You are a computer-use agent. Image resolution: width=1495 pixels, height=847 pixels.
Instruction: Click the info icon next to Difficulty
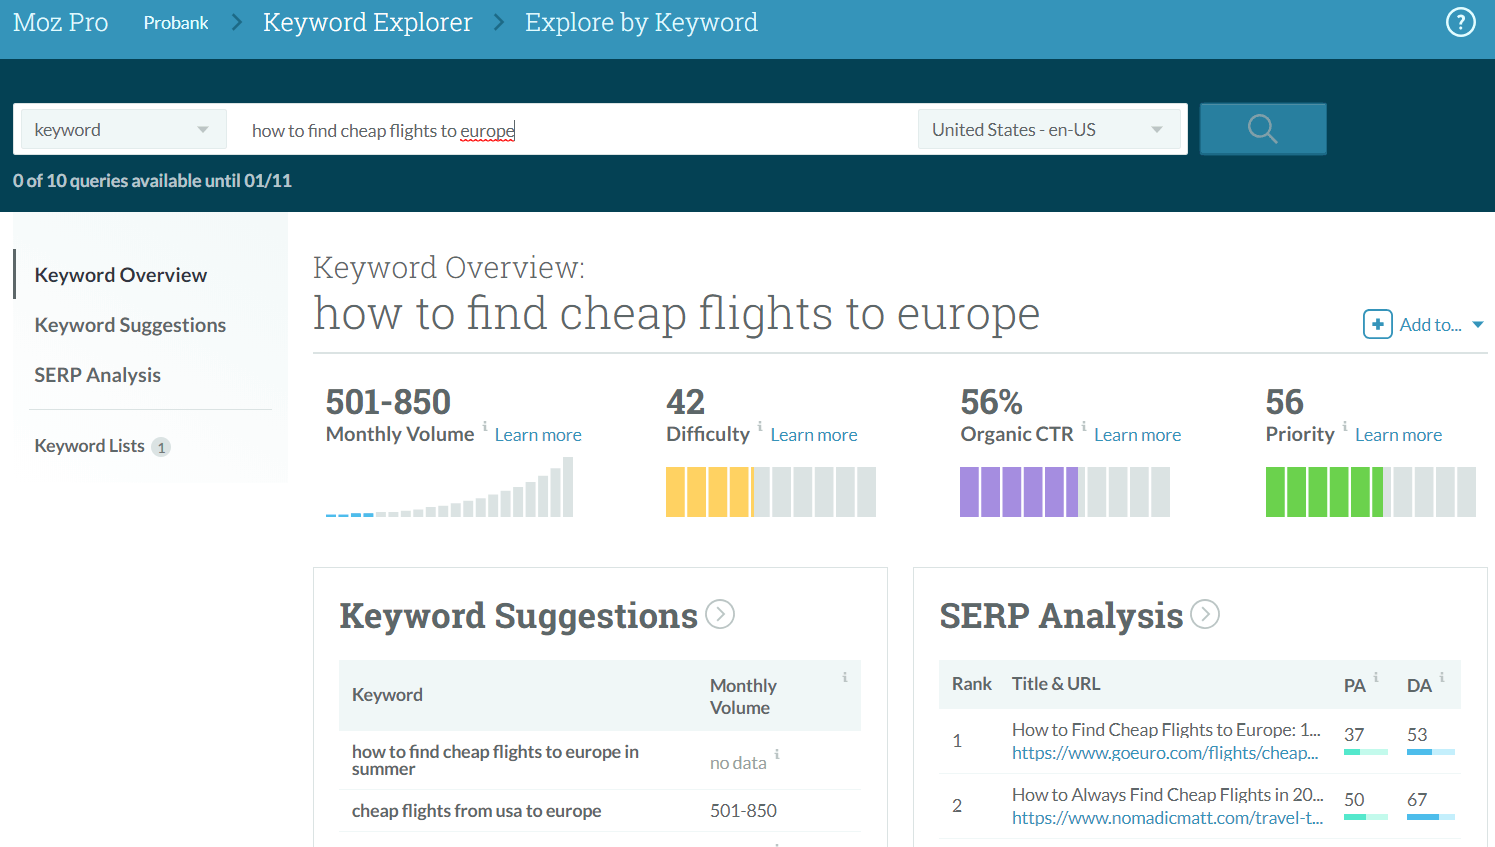(760, 426)
